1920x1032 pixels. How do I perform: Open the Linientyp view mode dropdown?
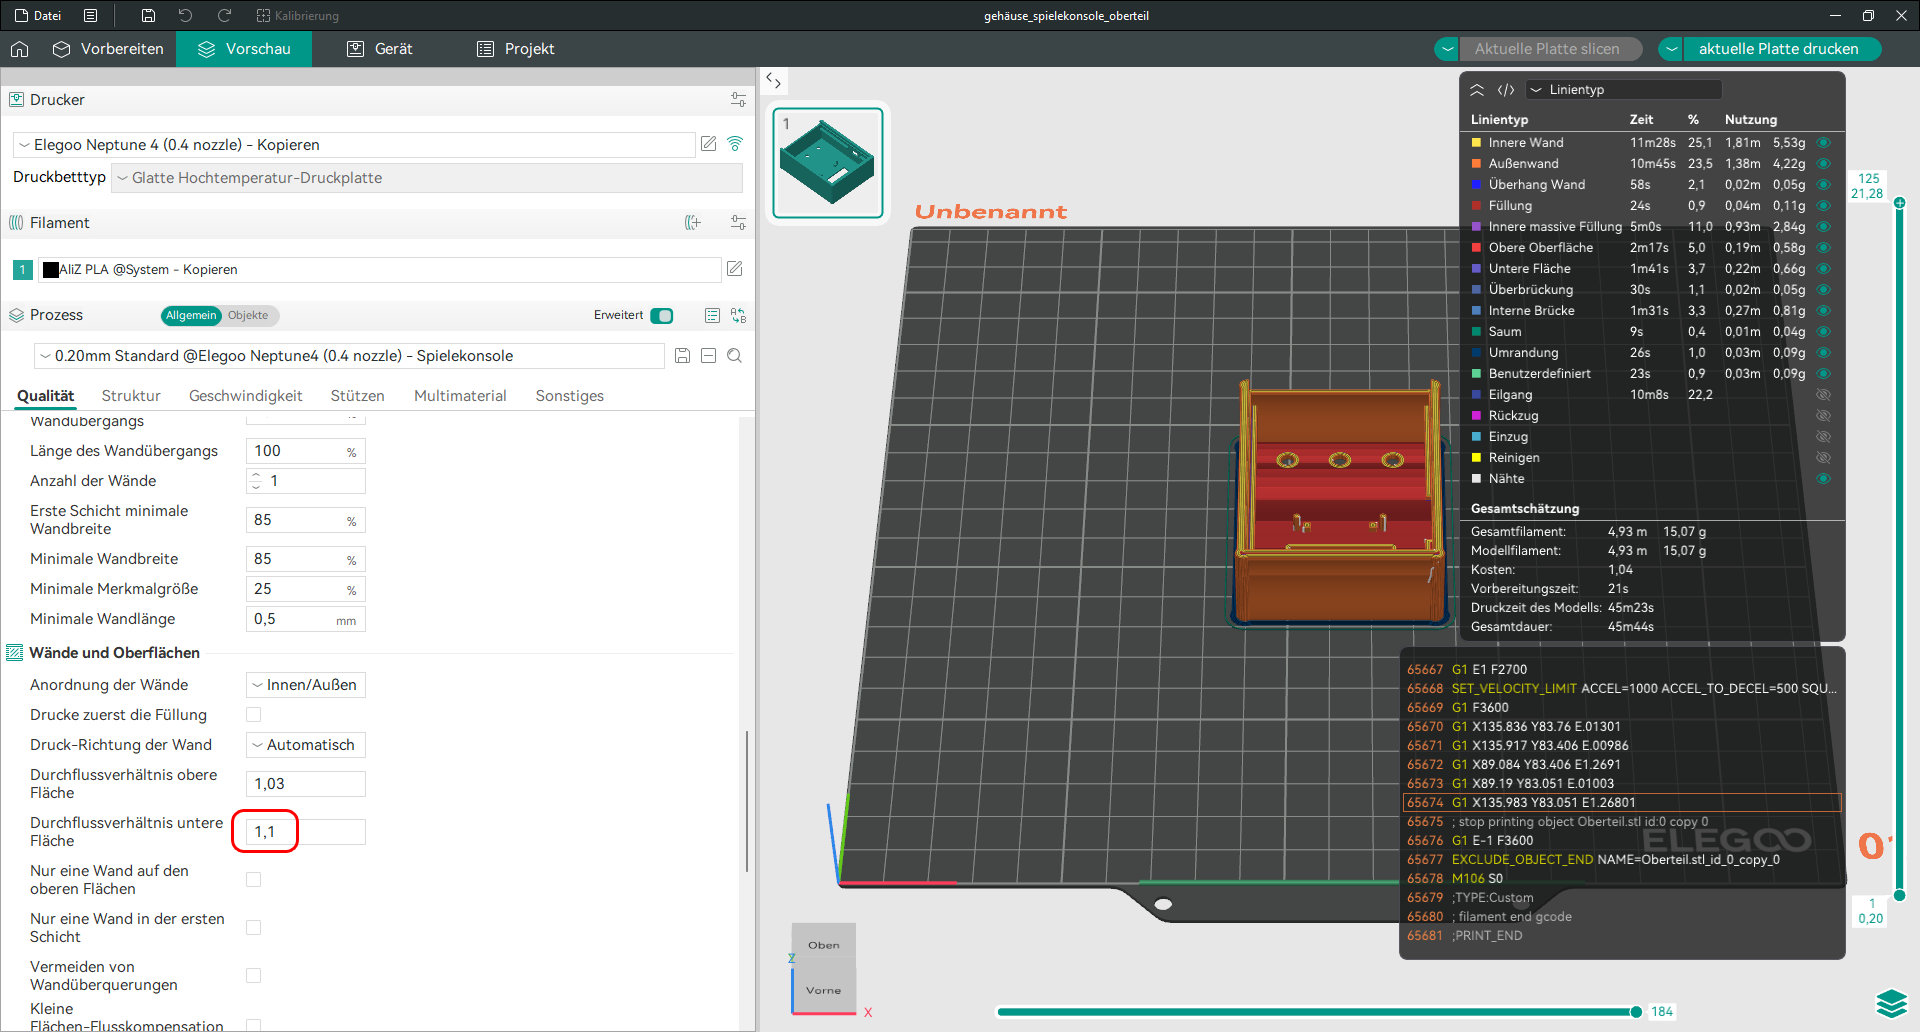tap(1624, 90)
